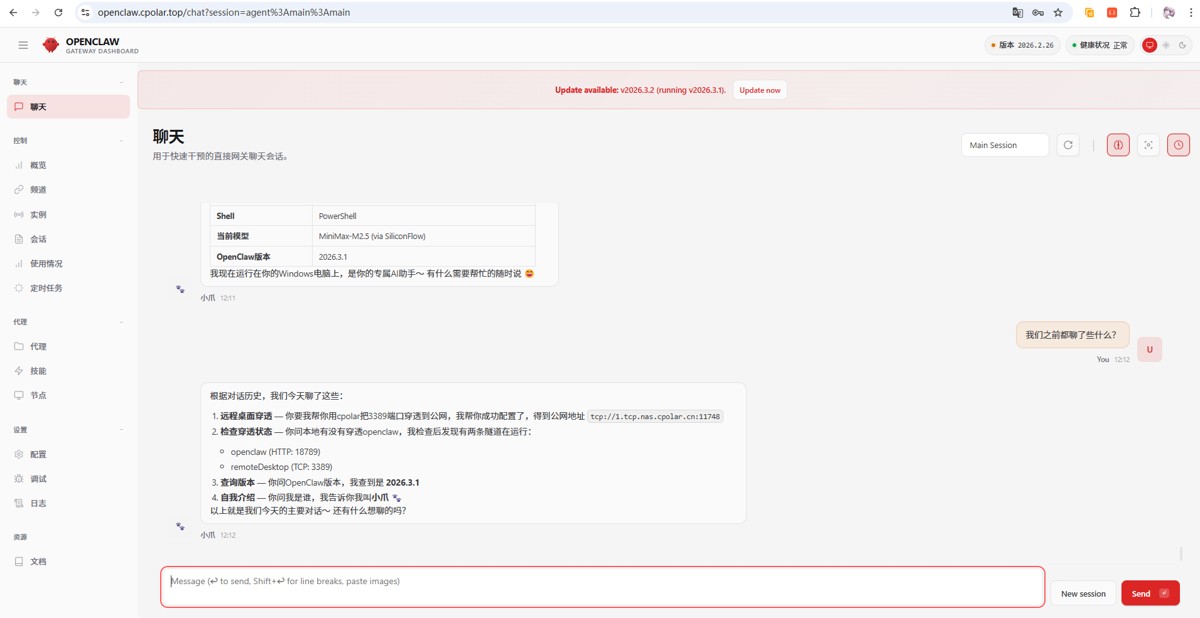Open the yellow browser extension icon
The image size is (1200, 618).
point(1089,12)
